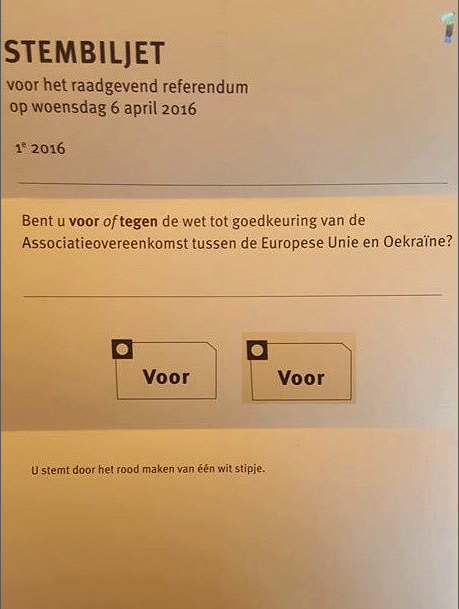The height and width of the screenshot is (609, 459).
Task: Click the '1e 2016' referendum number
Action: tap(40, 148)
